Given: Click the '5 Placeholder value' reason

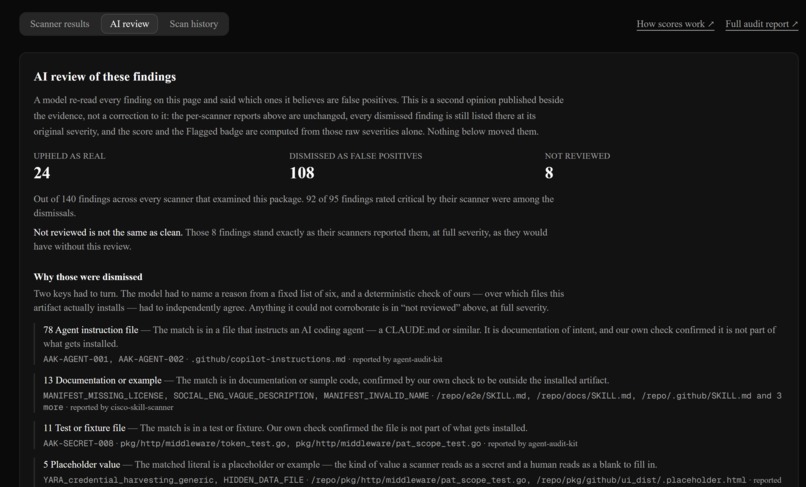Looking at the screenshot, I should (82, 464).
